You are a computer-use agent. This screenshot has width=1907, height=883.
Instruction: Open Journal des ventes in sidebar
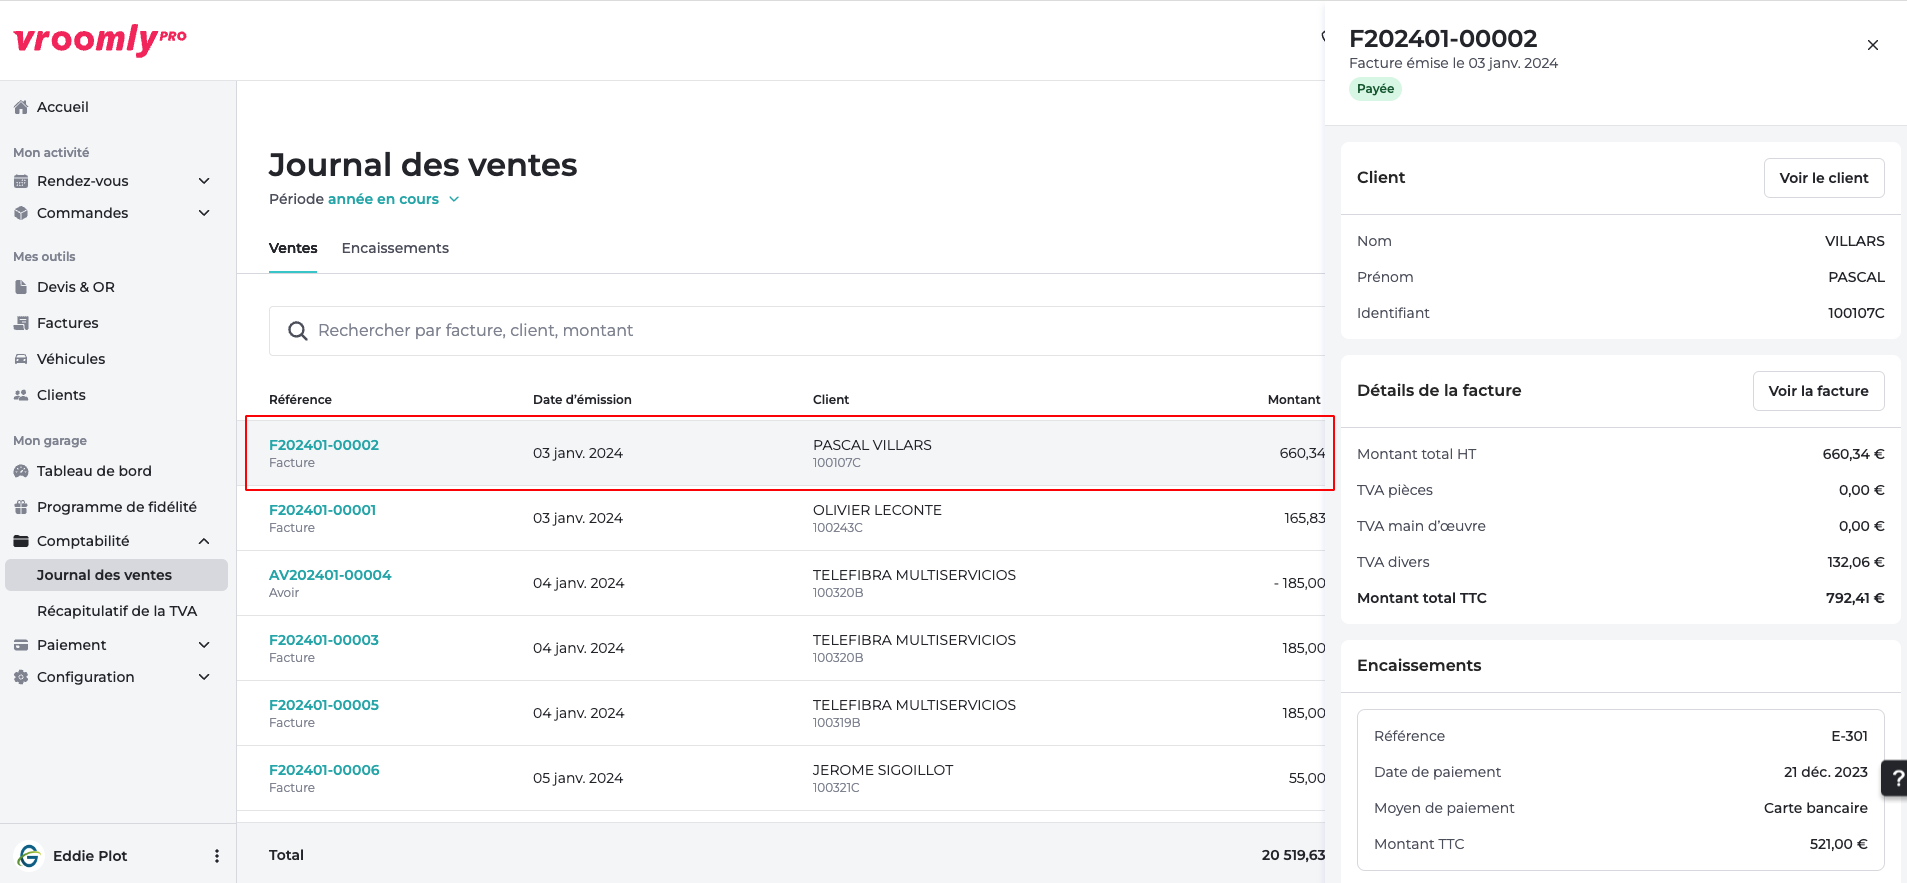[x=116, y=575]
